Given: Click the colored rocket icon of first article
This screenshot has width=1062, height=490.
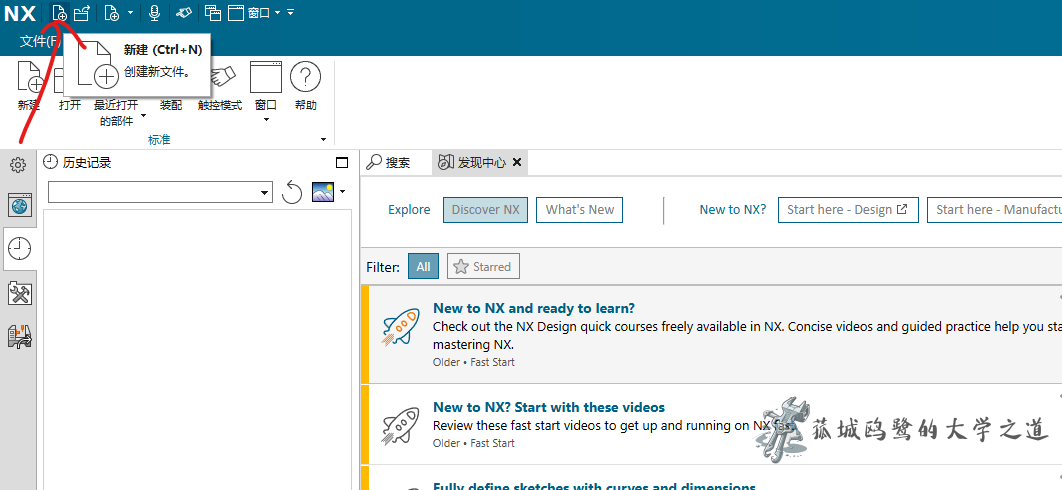Looking at the screenshot, I should click(400, 327).
